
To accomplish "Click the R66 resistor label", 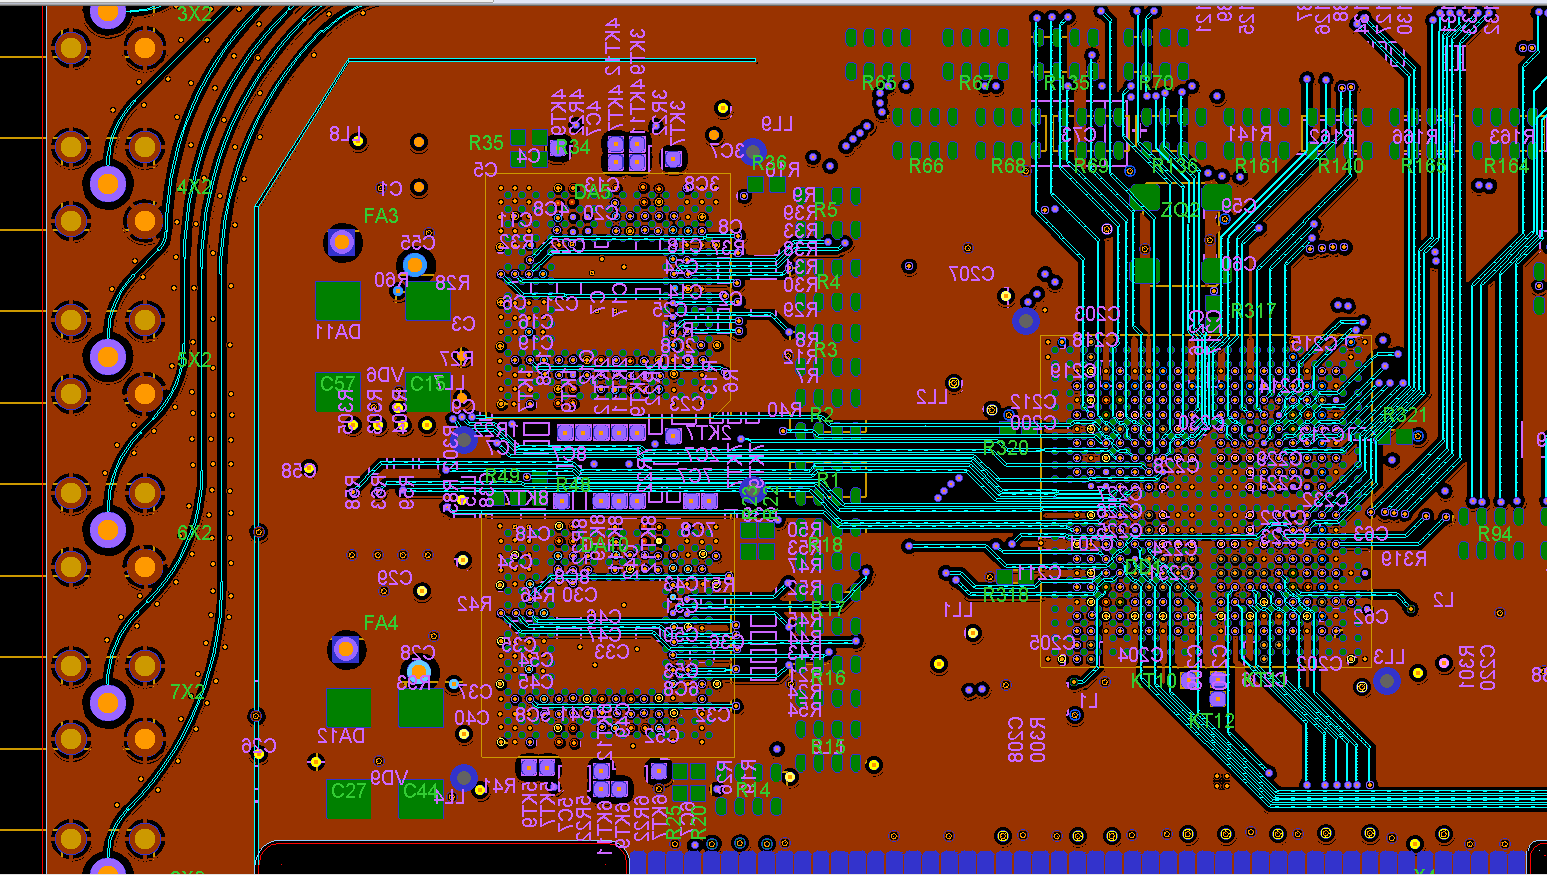I will pos(926,166).
